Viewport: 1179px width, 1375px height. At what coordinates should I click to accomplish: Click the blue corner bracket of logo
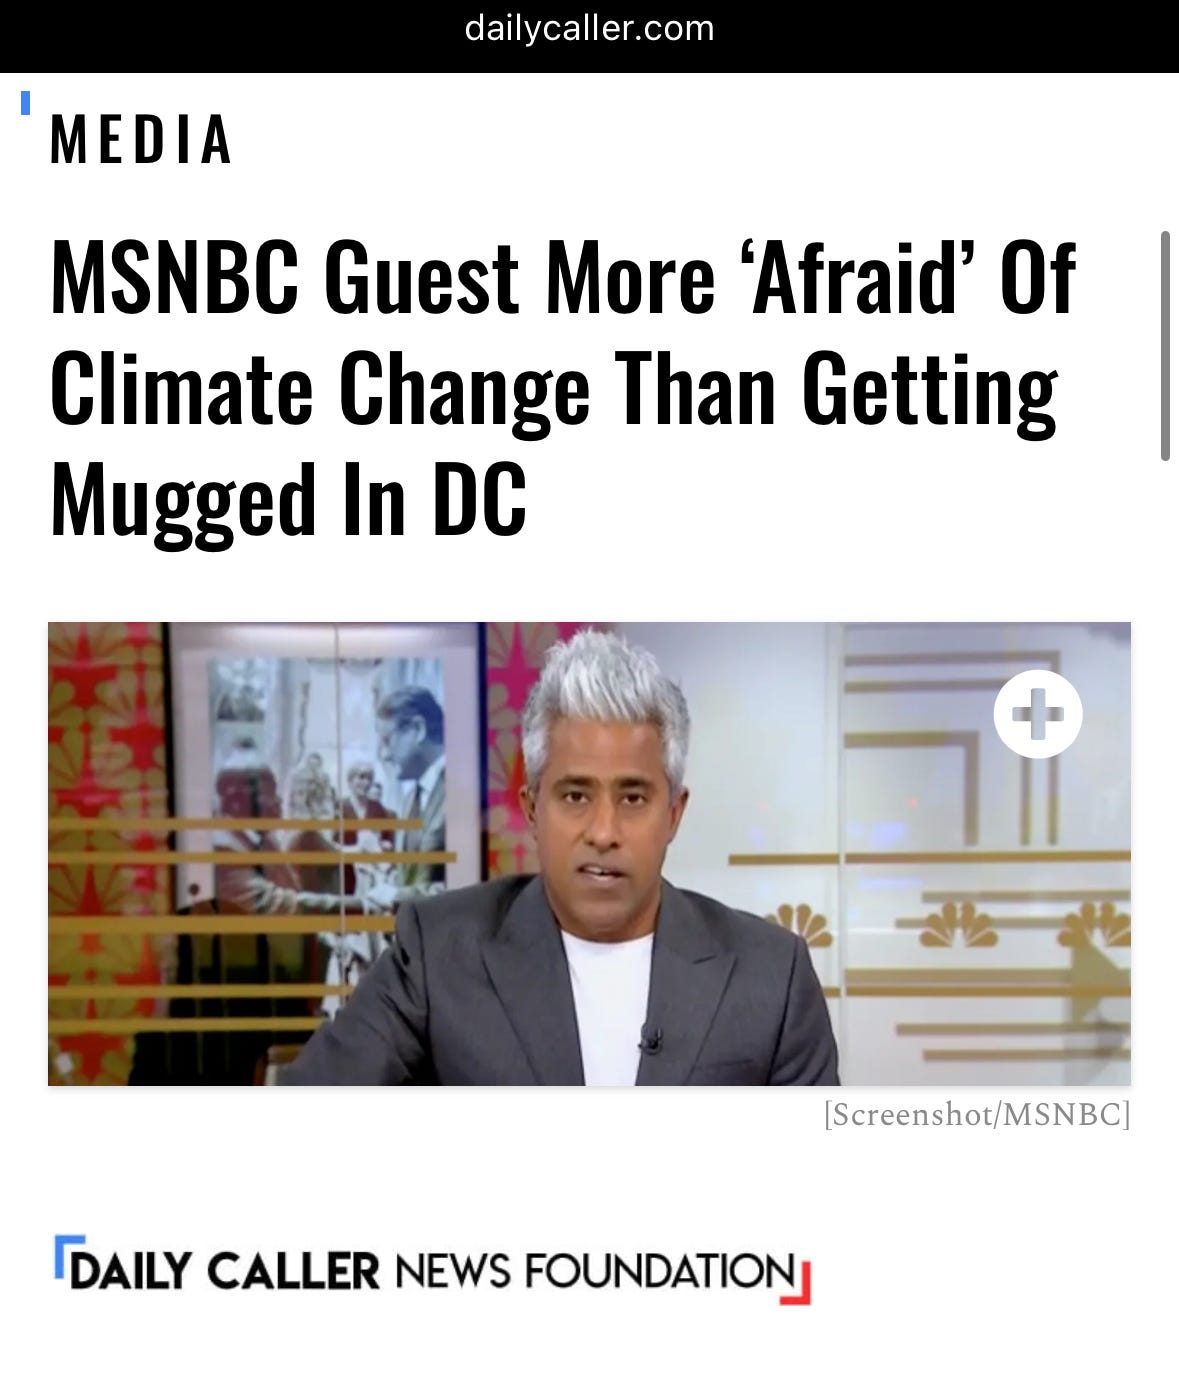pos(65,1250)
